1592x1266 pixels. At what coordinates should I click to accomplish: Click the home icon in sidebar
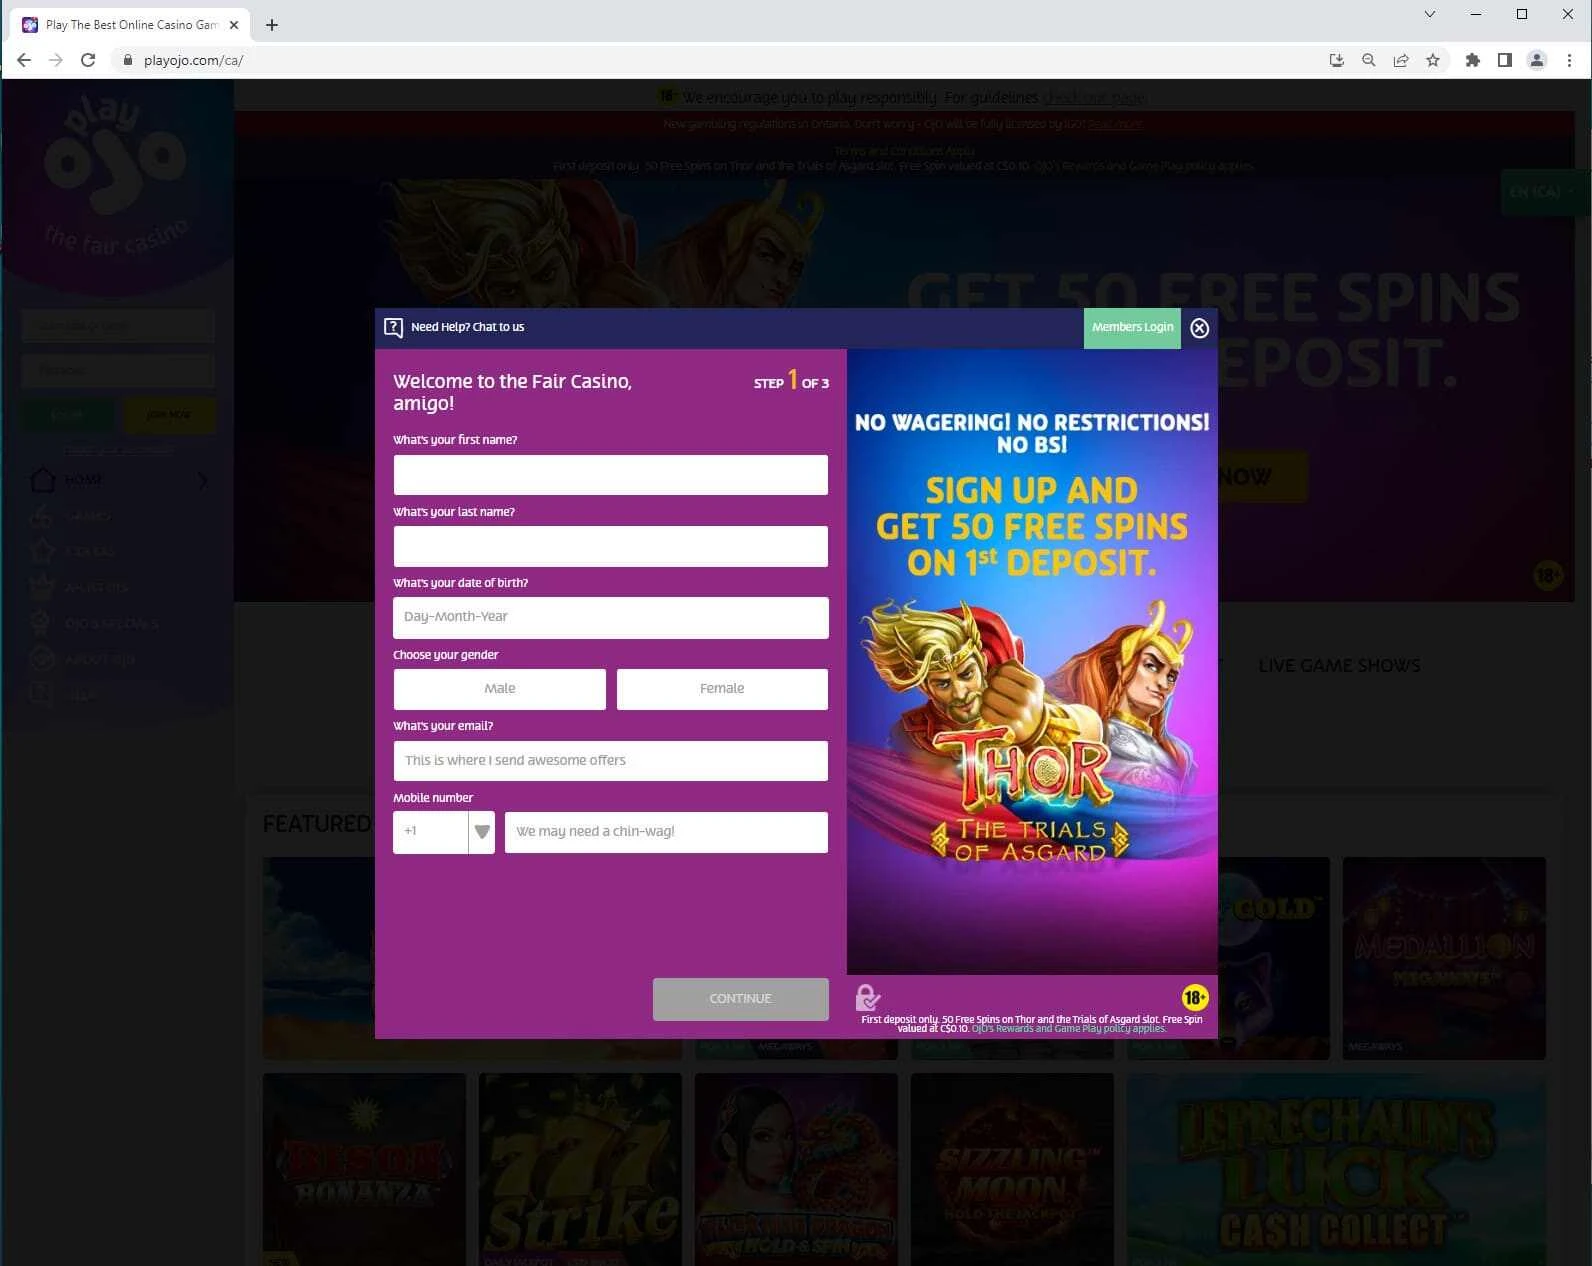point(43,480)
